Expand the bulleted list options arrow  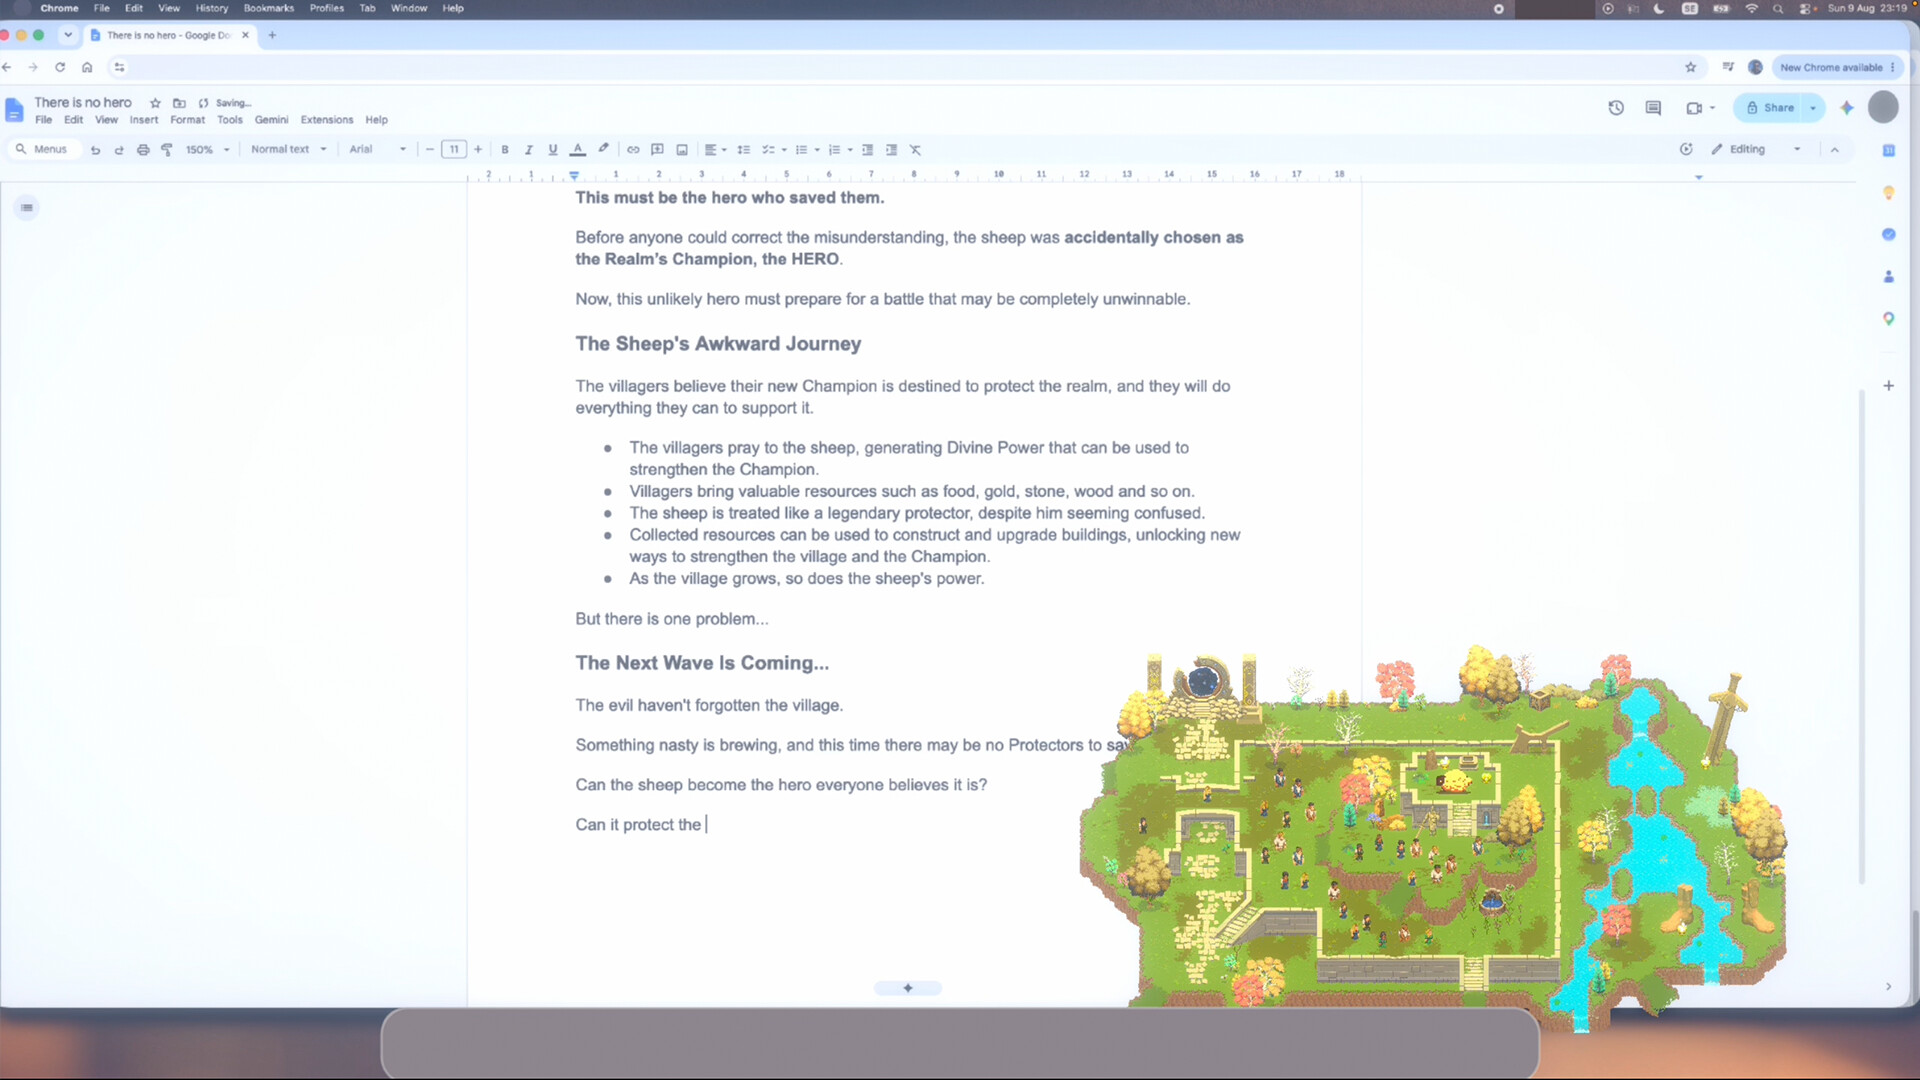[817, 150]
